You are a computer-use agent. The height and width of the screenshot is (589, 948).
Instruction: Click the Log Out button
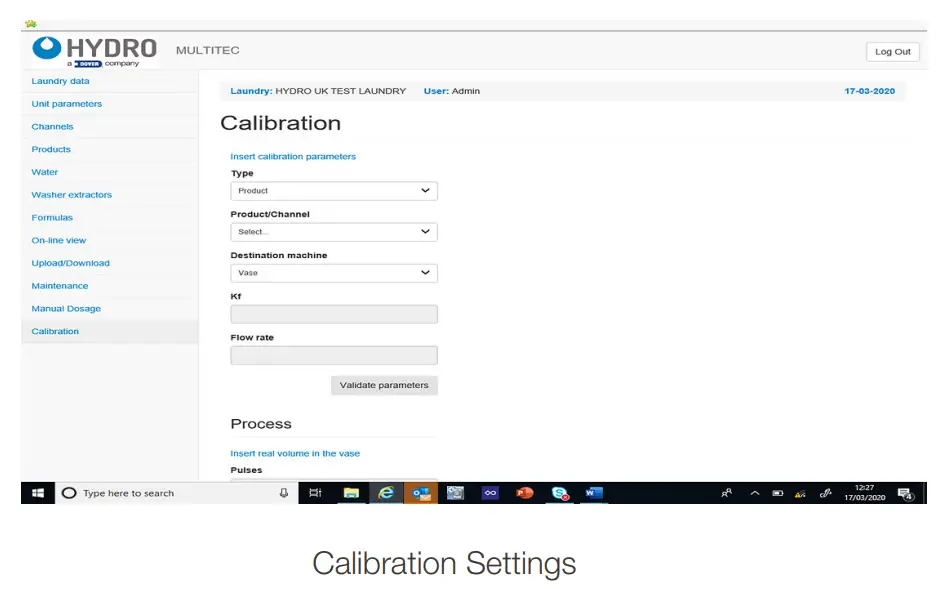[x=891, y=51]
